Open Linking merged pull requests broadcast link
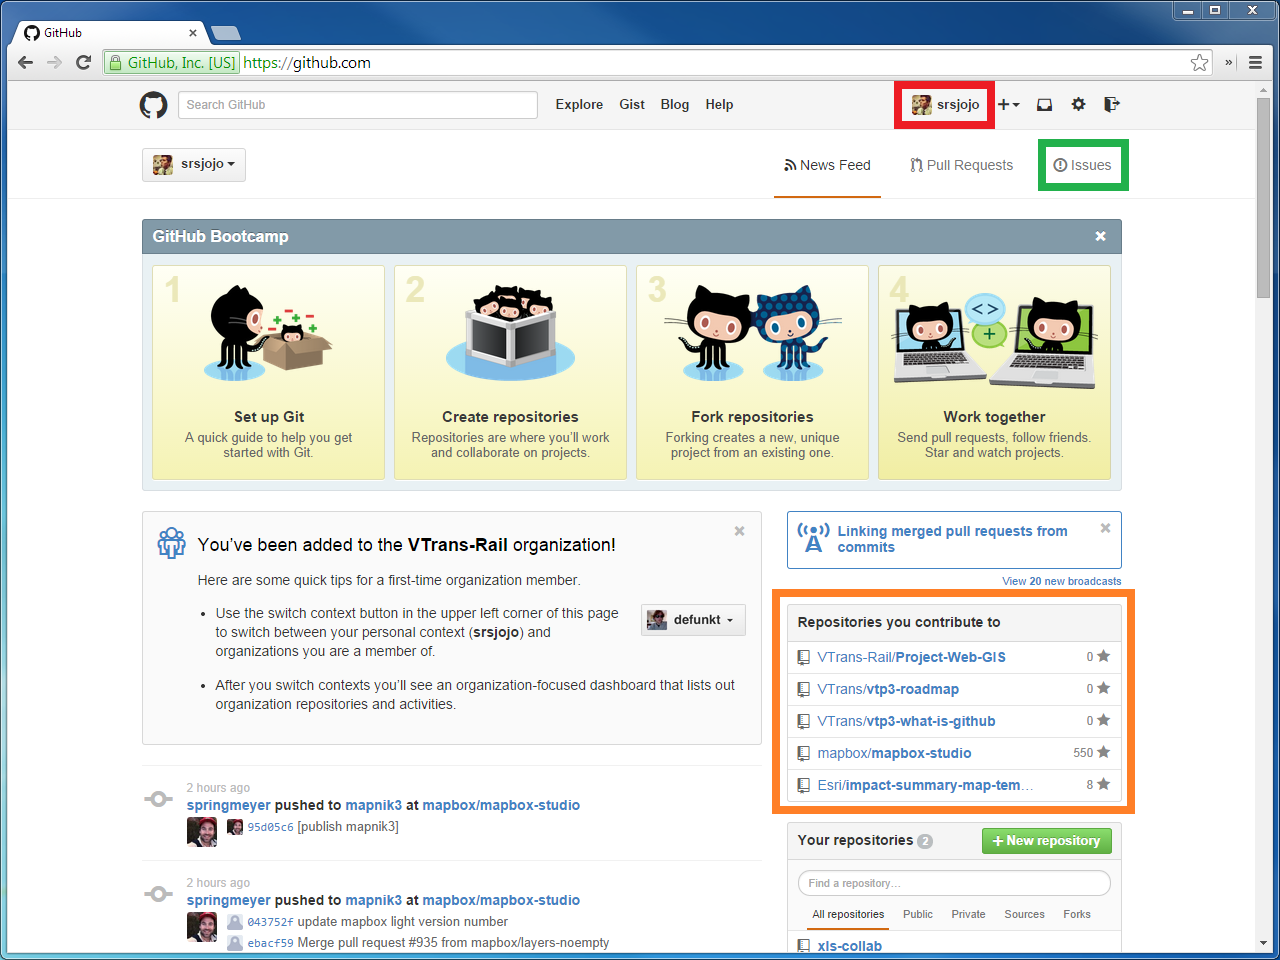The image size is (1280, 960). tap(952, 539)
